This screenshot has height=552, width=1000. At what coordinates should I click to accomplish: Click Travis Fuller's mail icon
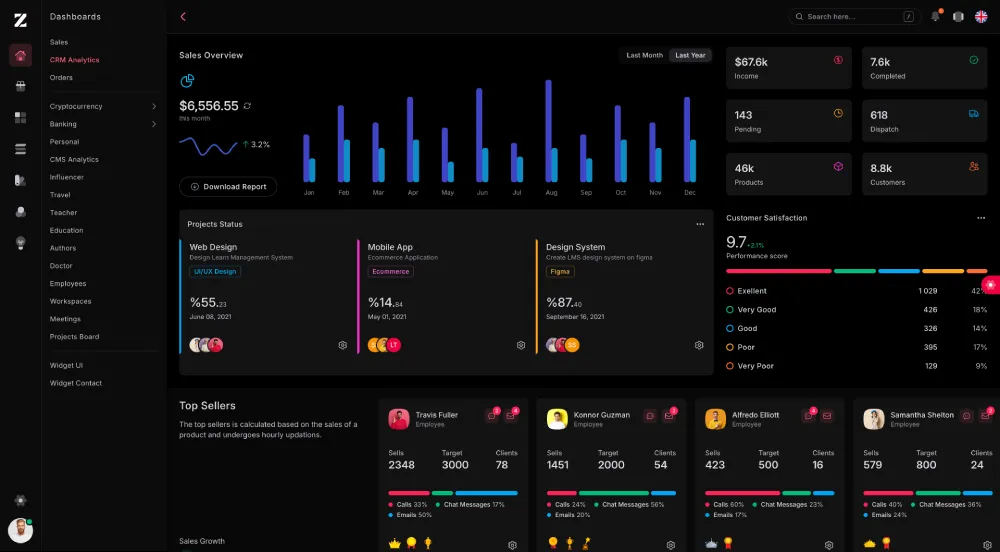click(512, 415)
